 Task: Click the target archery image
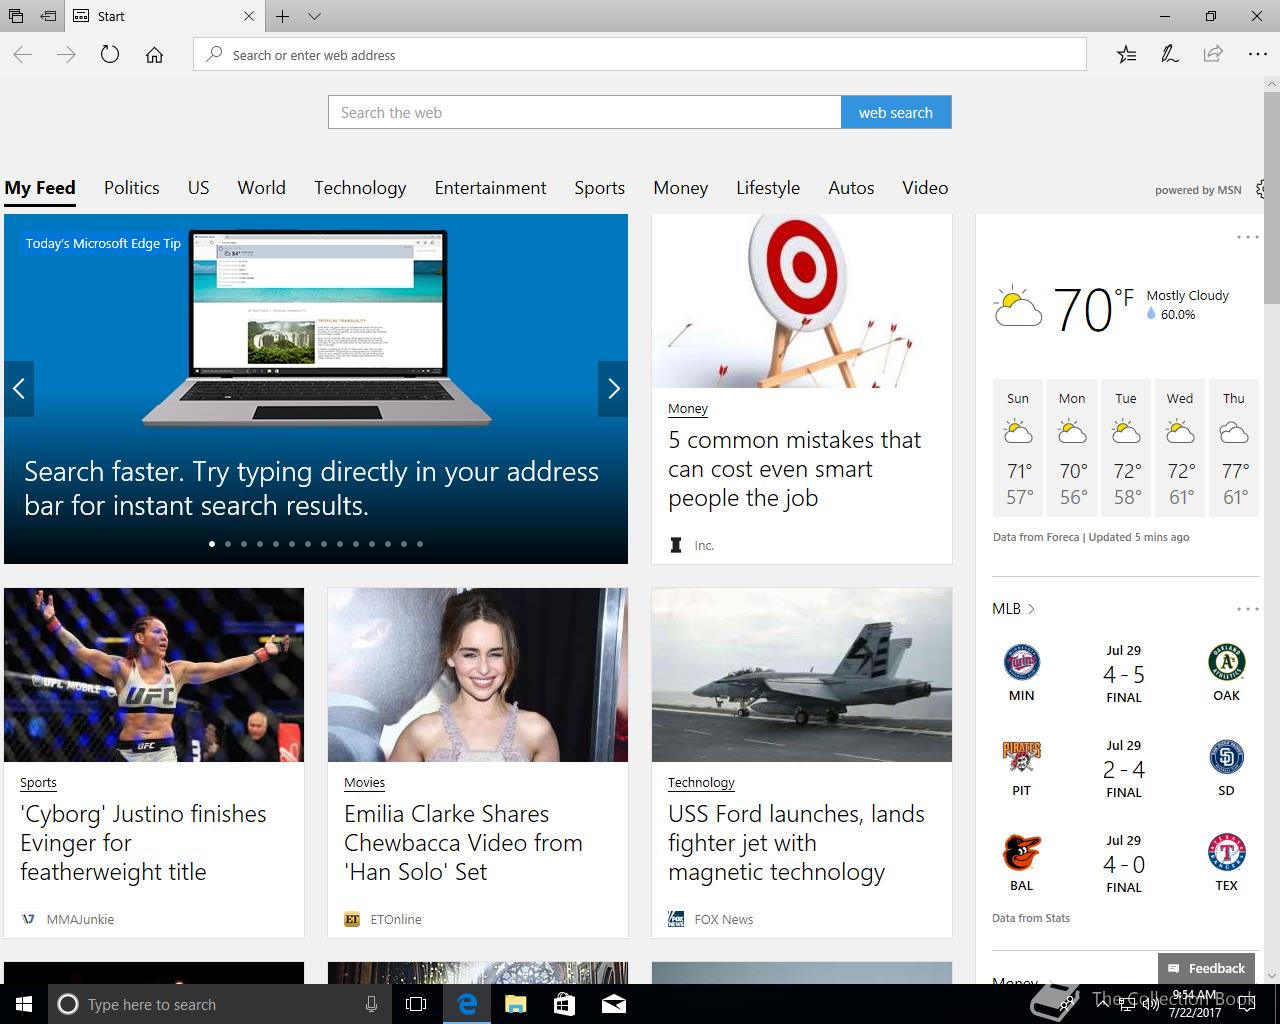(x=802, y=301)
